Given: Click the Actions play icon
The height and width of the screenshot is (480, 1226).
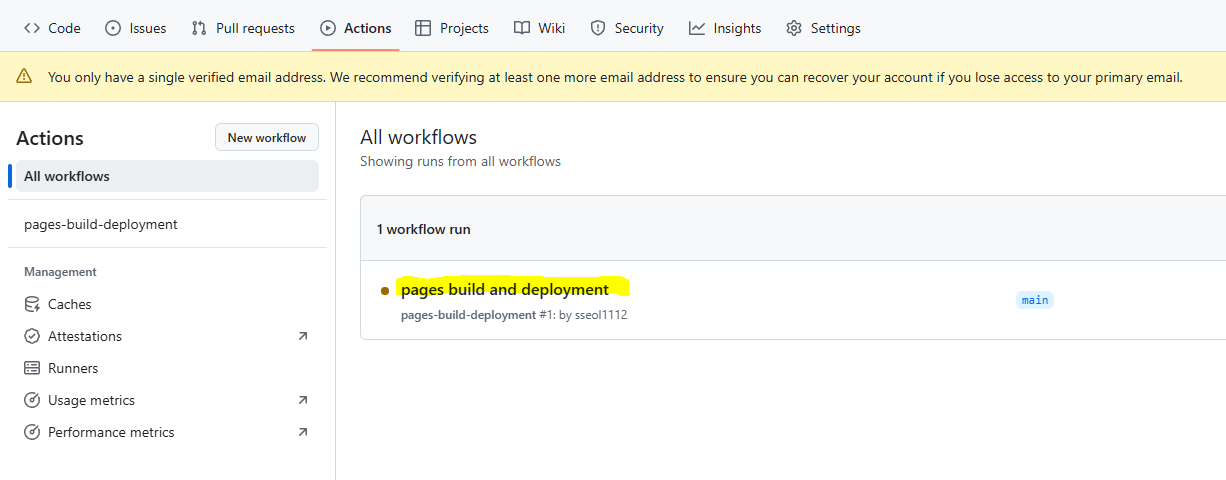Looking at the screenshot, I should click(x=328, y=28).
